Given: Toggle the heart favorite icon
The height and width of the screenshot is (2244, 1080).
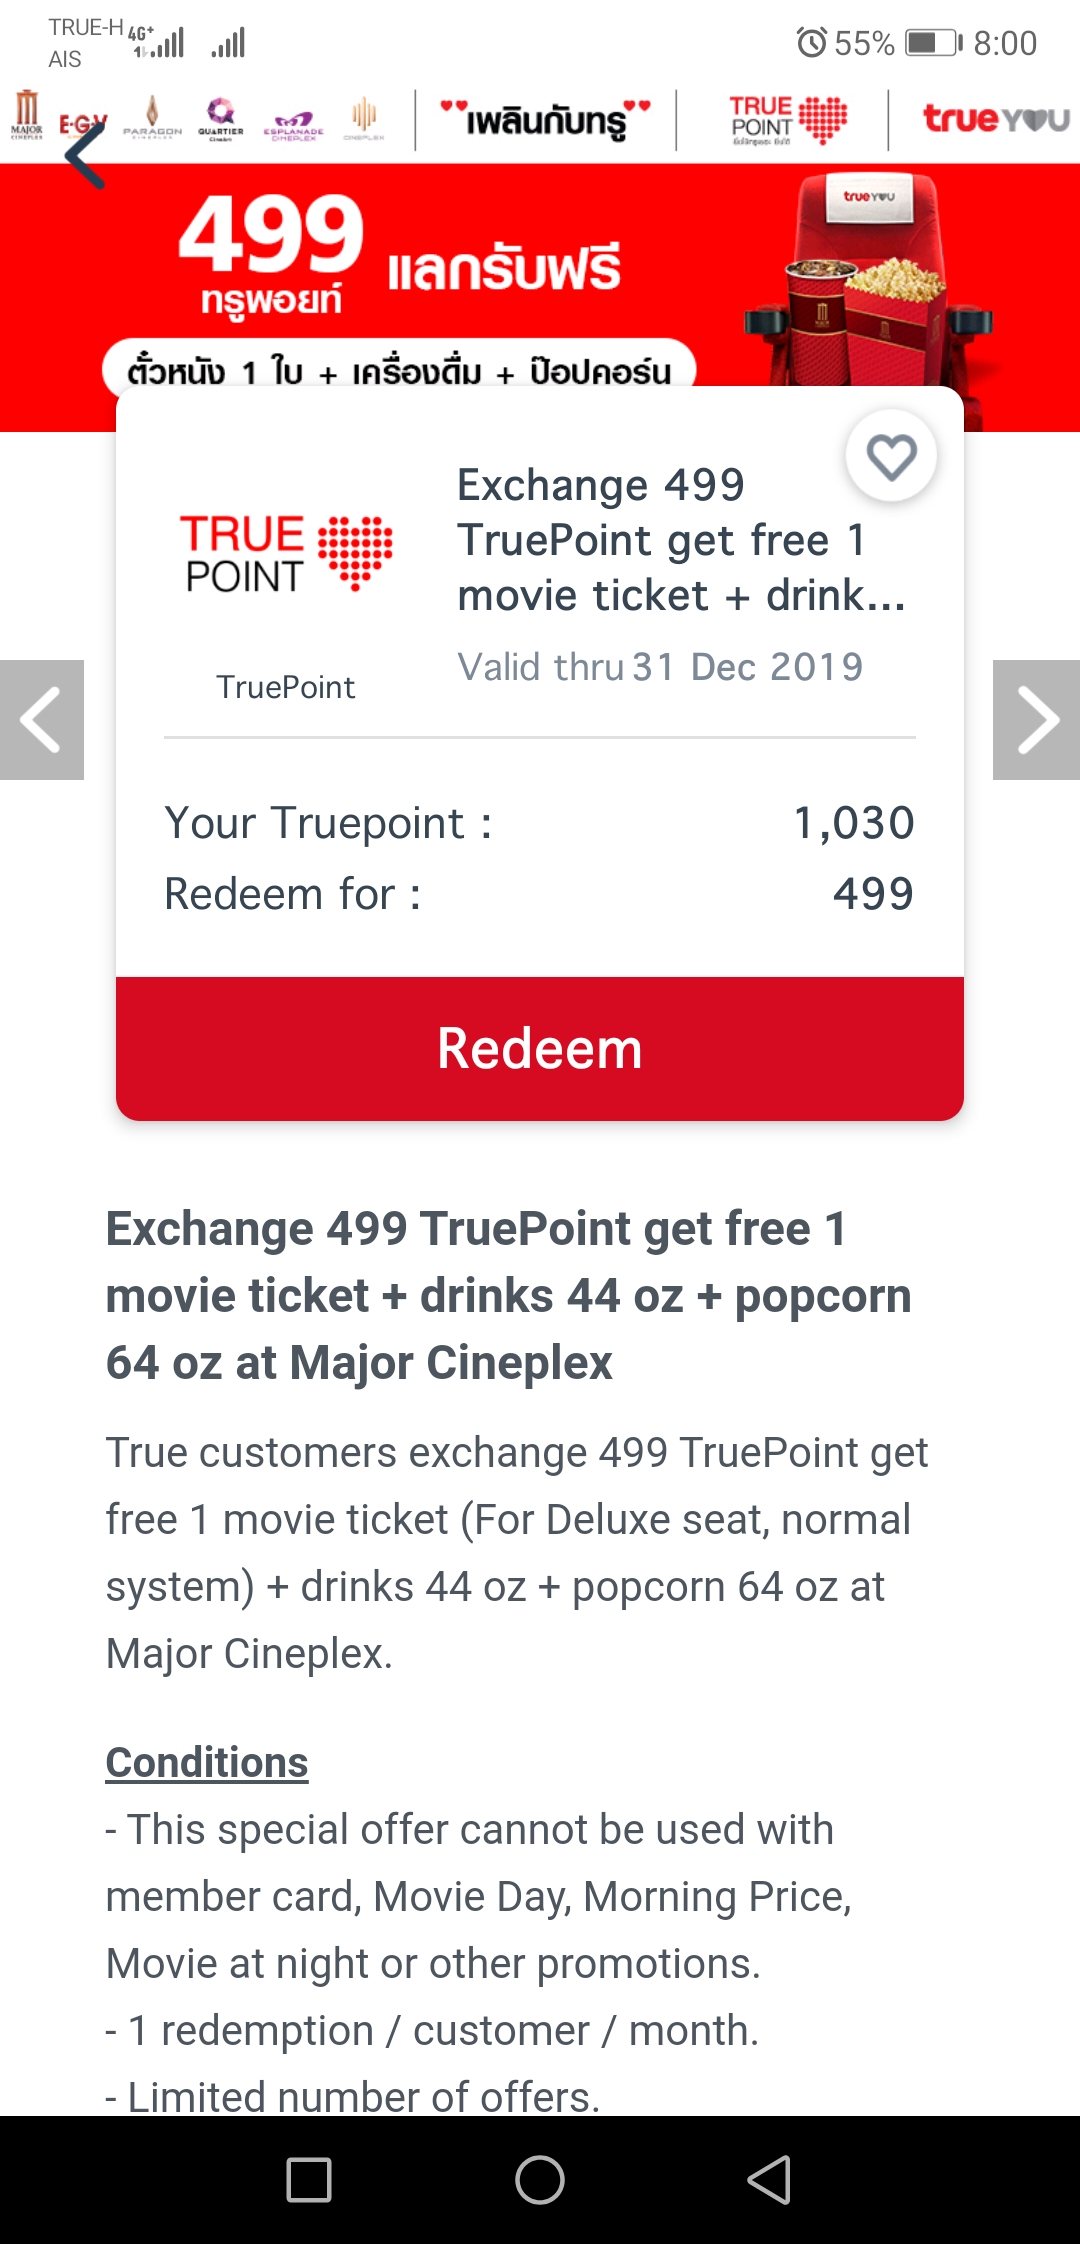Looking at the screenshot, I should [x=891, y=456].
